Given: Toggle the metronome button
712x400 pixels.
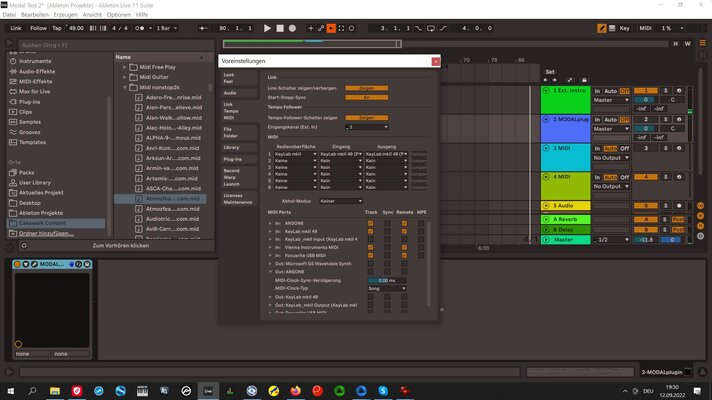Looking at the screenshot, I should (140, 28).
